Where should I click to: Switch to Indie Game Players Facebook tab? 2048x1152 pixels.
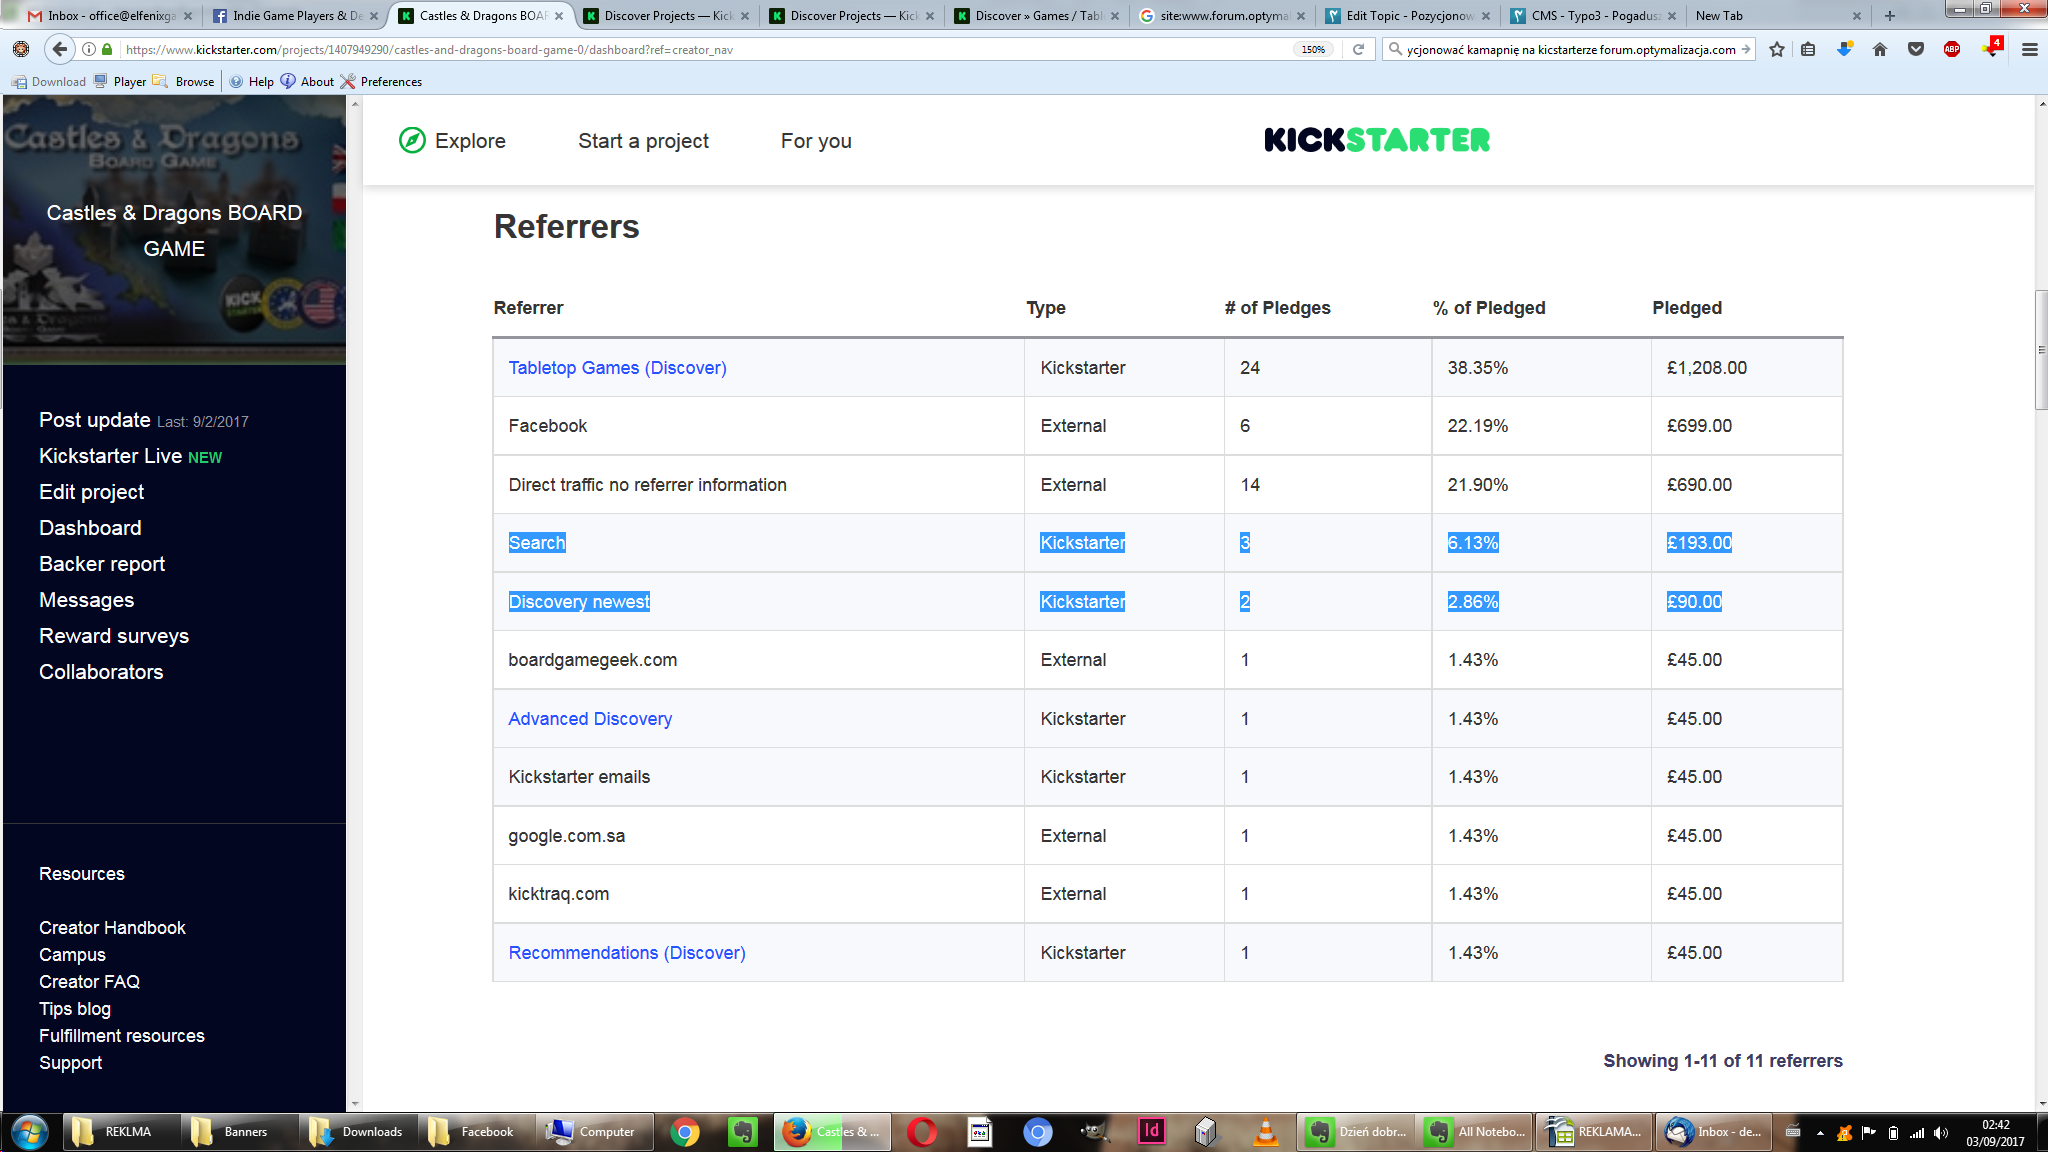click(295, 16)
